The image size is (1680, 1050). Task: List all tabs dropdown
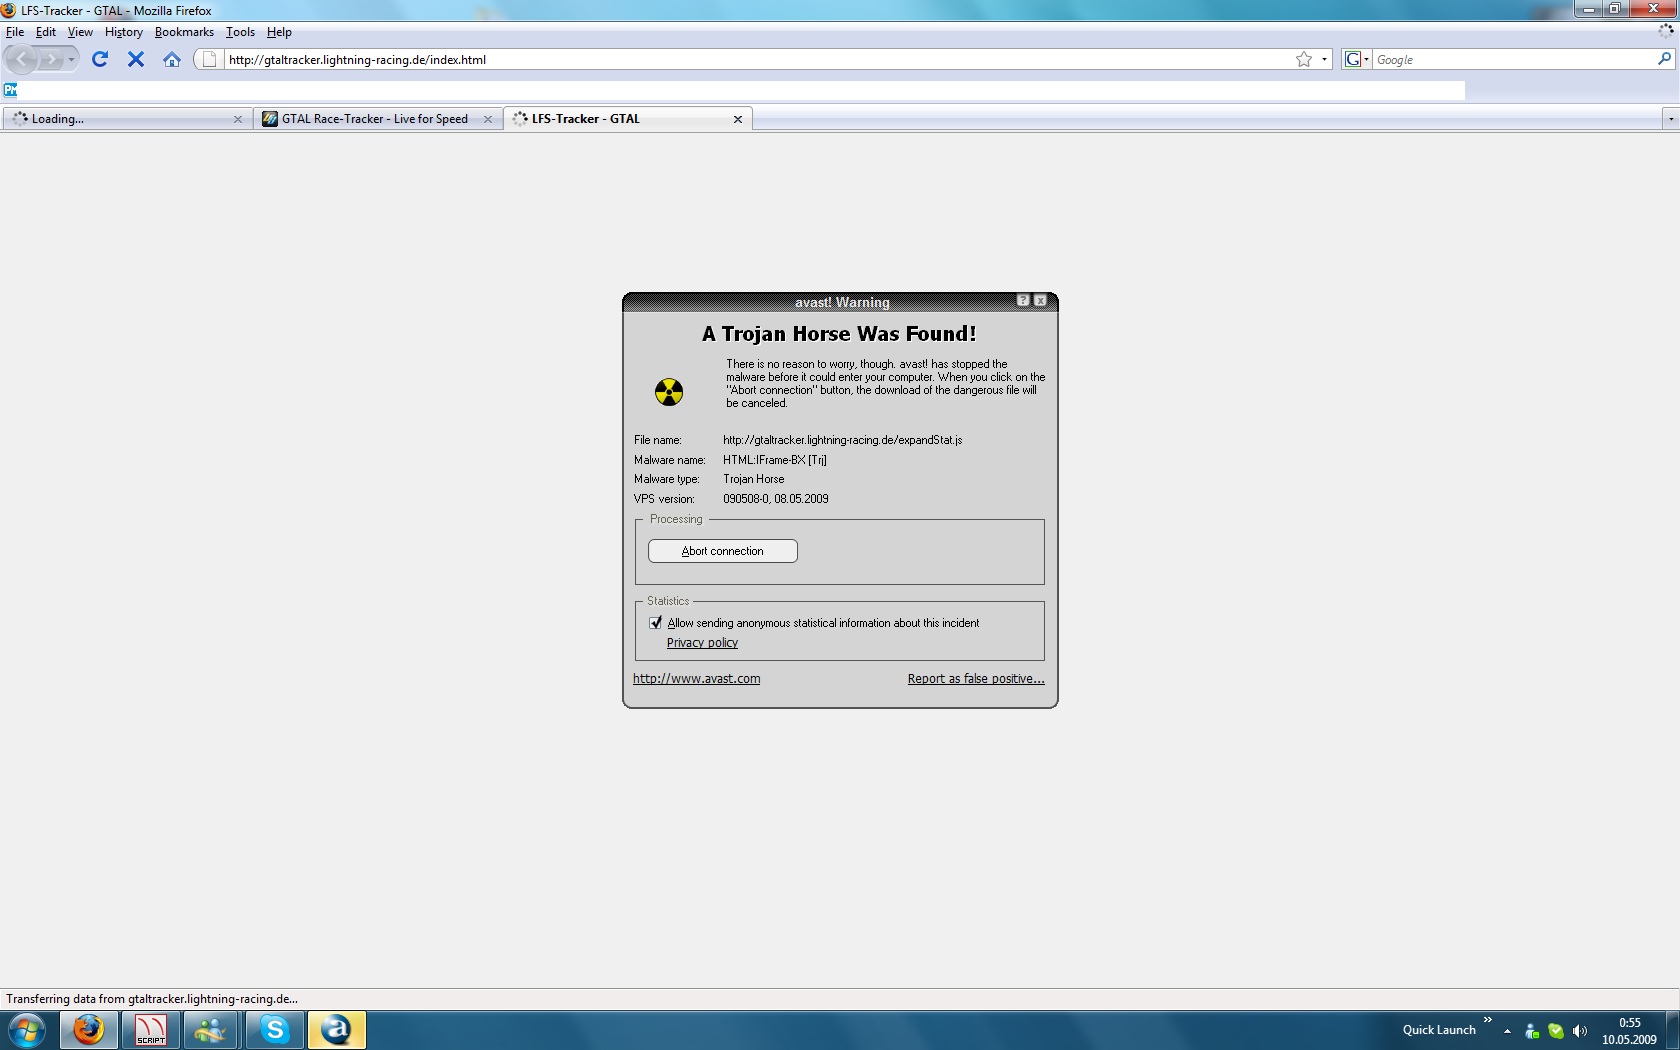(1670, 119)
